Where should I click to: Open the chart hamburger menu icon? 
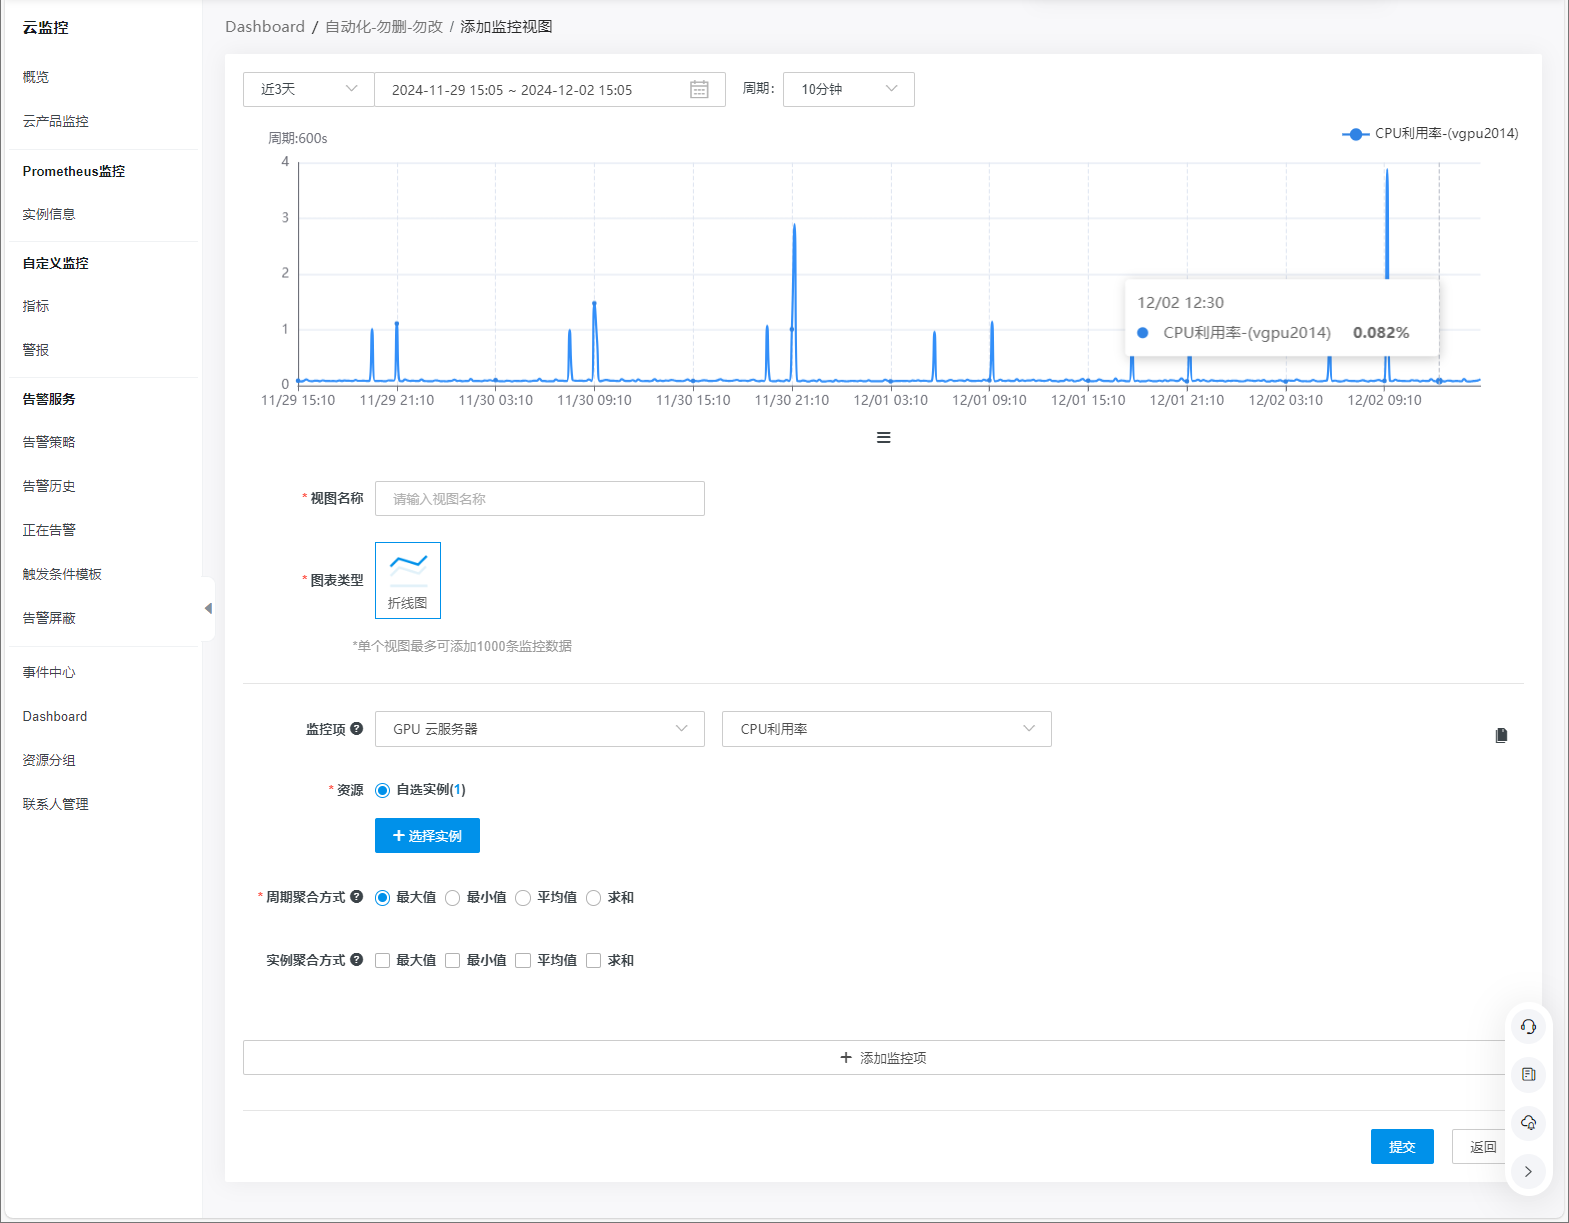[883, 438]
